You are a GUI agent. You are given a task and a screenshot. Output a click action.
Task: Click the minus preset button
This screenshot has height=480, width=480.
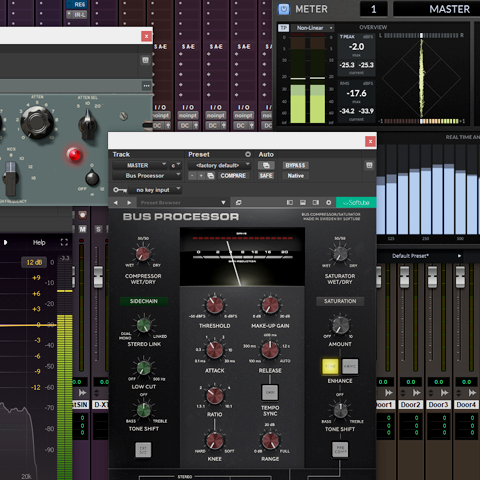[192, 176]
